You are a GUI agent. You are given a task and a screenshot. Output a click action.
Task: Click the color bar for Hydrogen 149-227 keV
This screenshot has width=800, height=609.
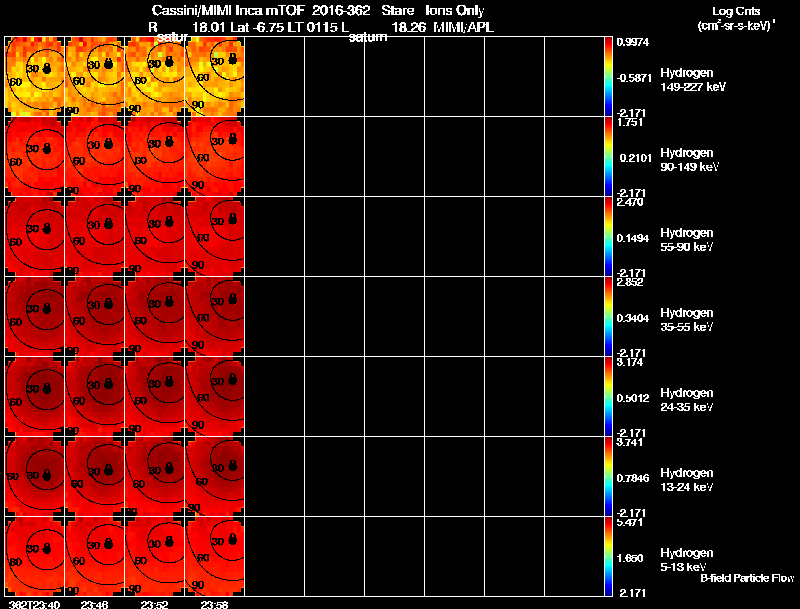608,77
